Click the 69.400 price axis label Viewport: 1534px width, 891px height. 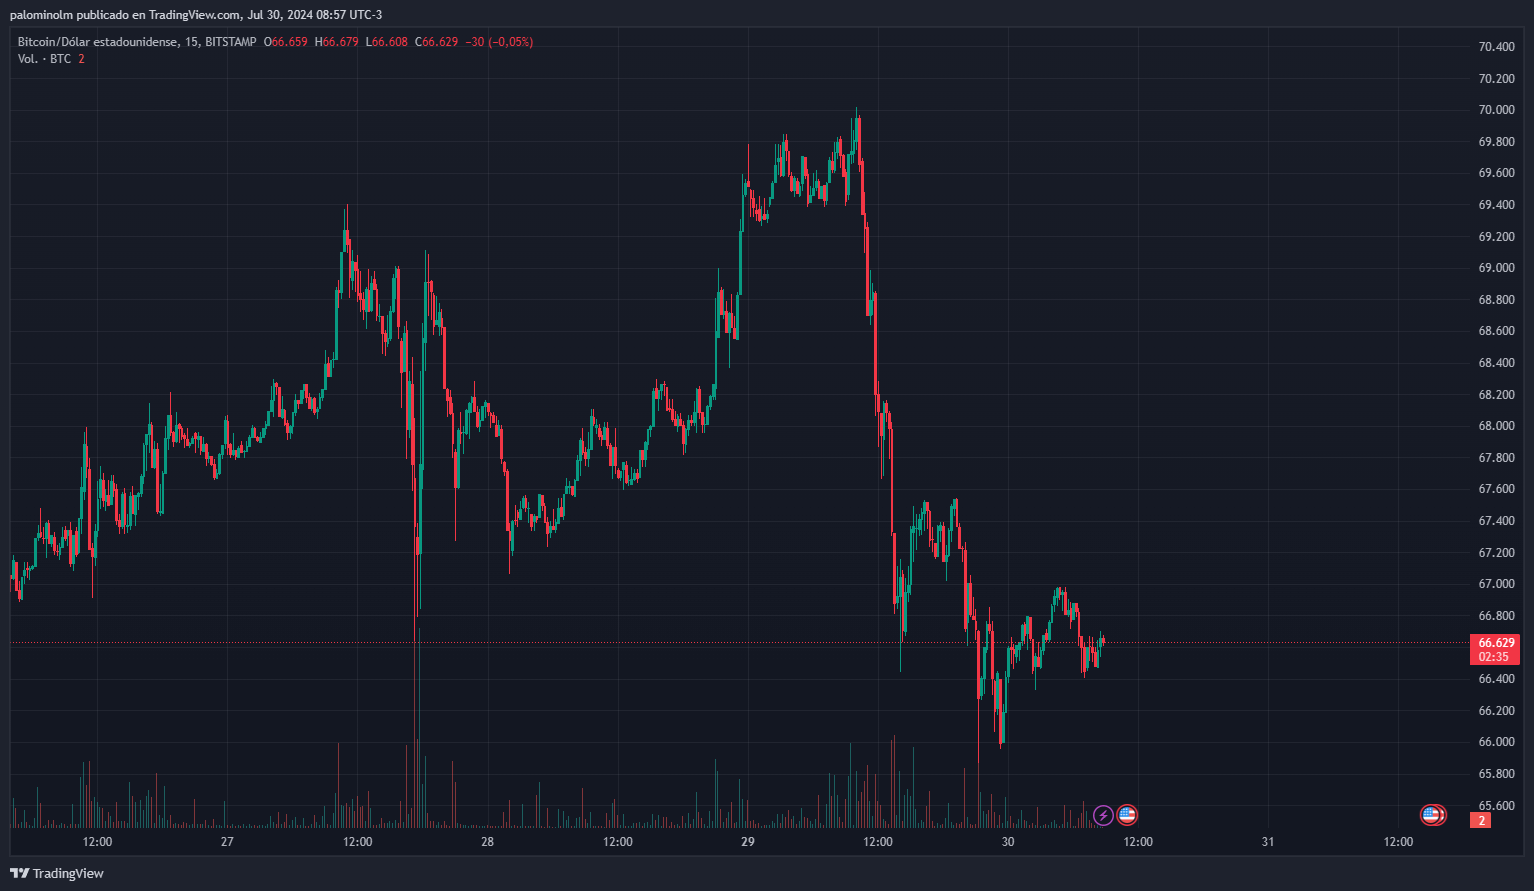(1496, 205)
